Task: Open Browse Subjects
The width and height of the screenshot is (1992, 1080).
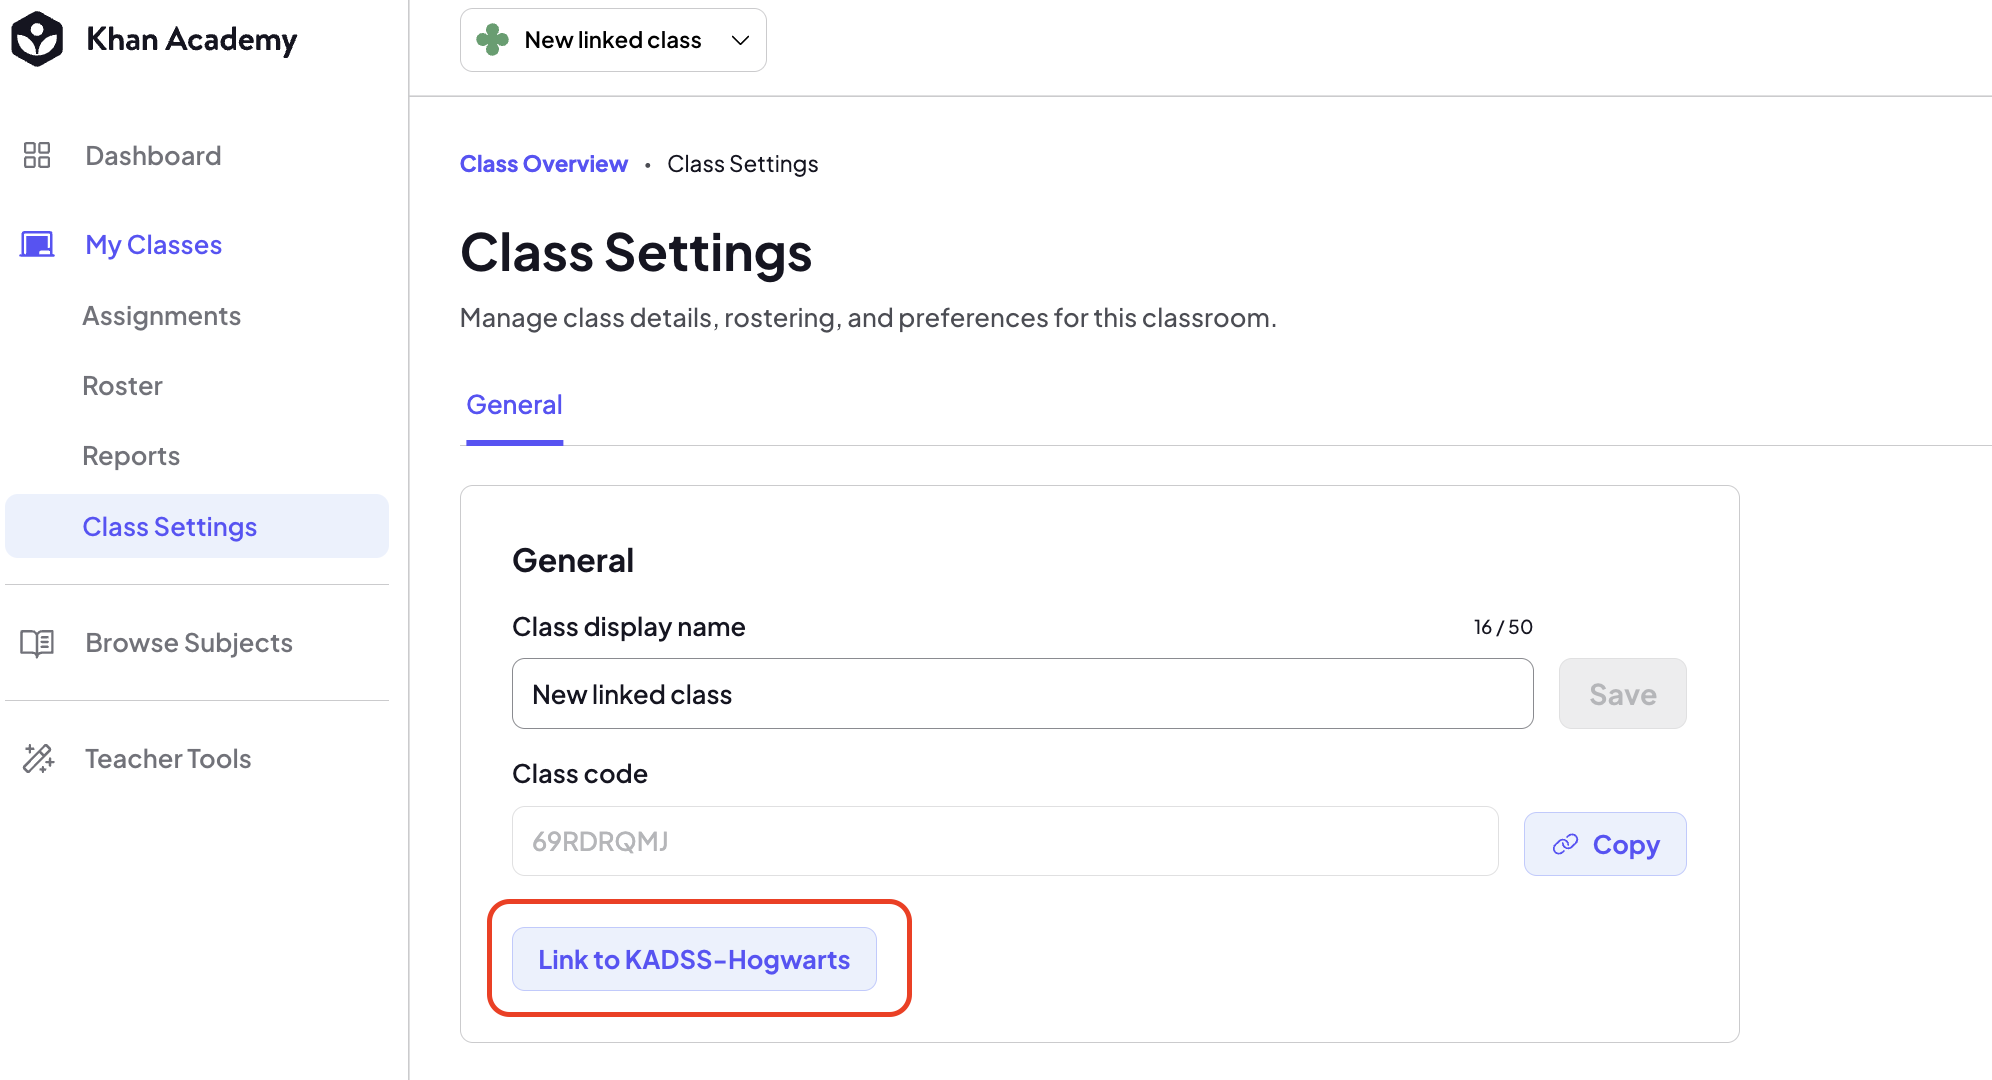Action: point(189,643)
